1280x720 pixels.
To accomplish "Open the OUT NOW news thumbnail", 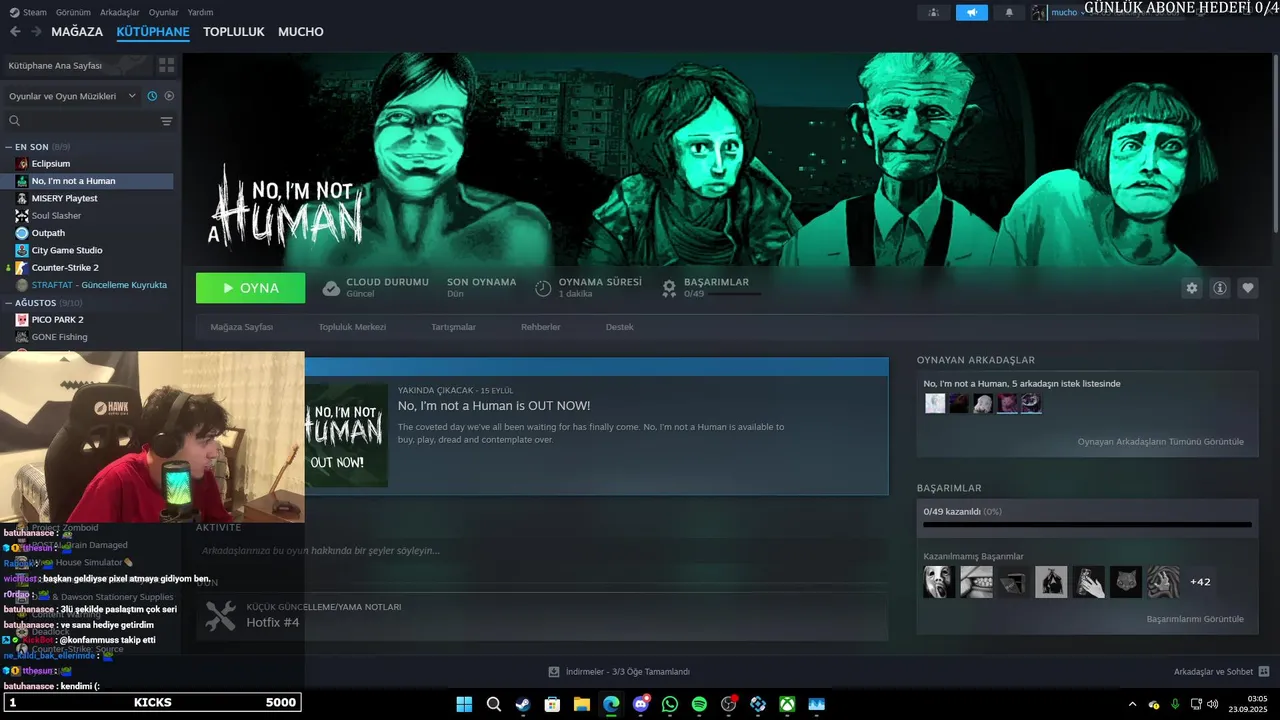I will tap(346, 436).
